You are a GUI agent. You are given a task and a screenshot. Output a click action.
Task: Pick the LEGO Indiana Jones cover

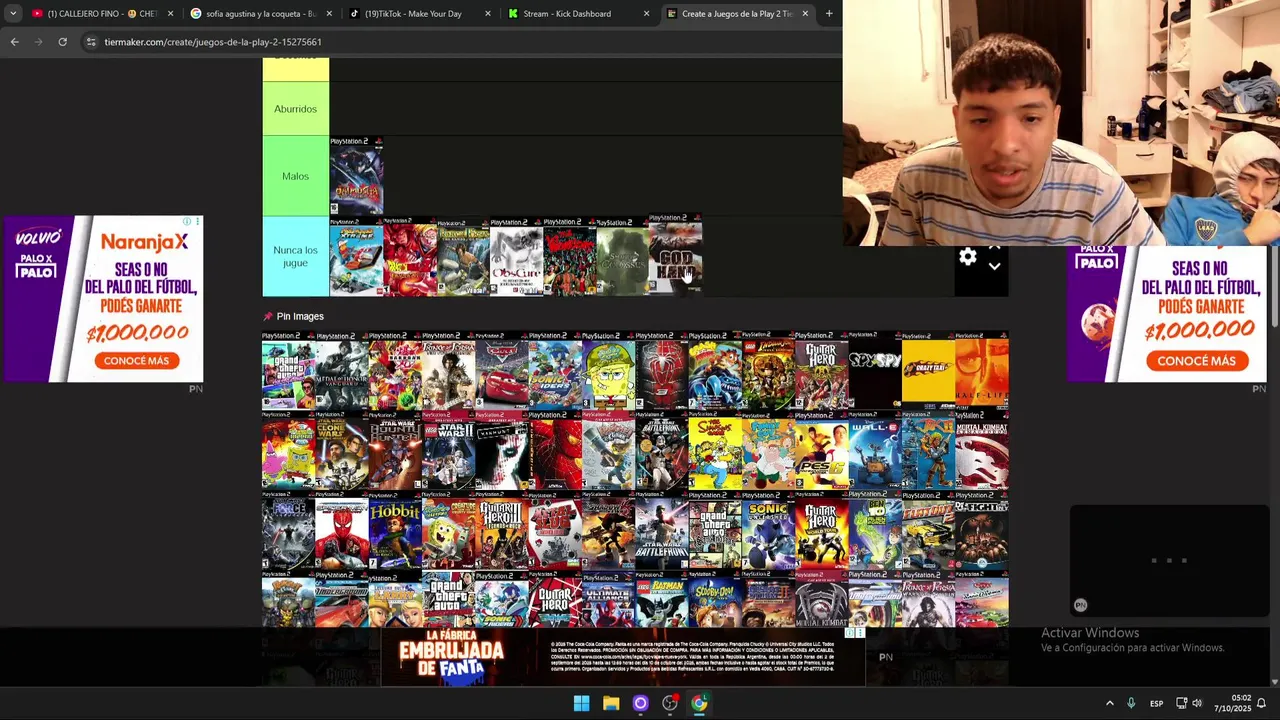point(768,371)
